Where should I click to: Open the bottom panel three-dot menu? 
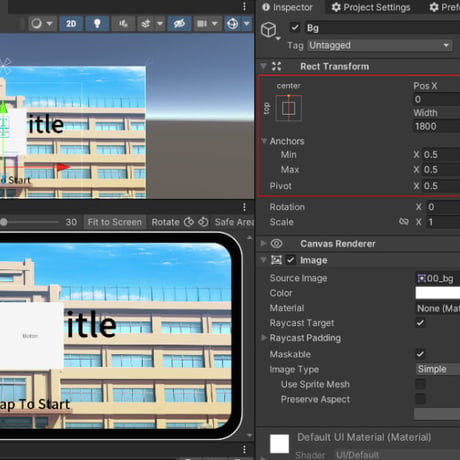244,449
